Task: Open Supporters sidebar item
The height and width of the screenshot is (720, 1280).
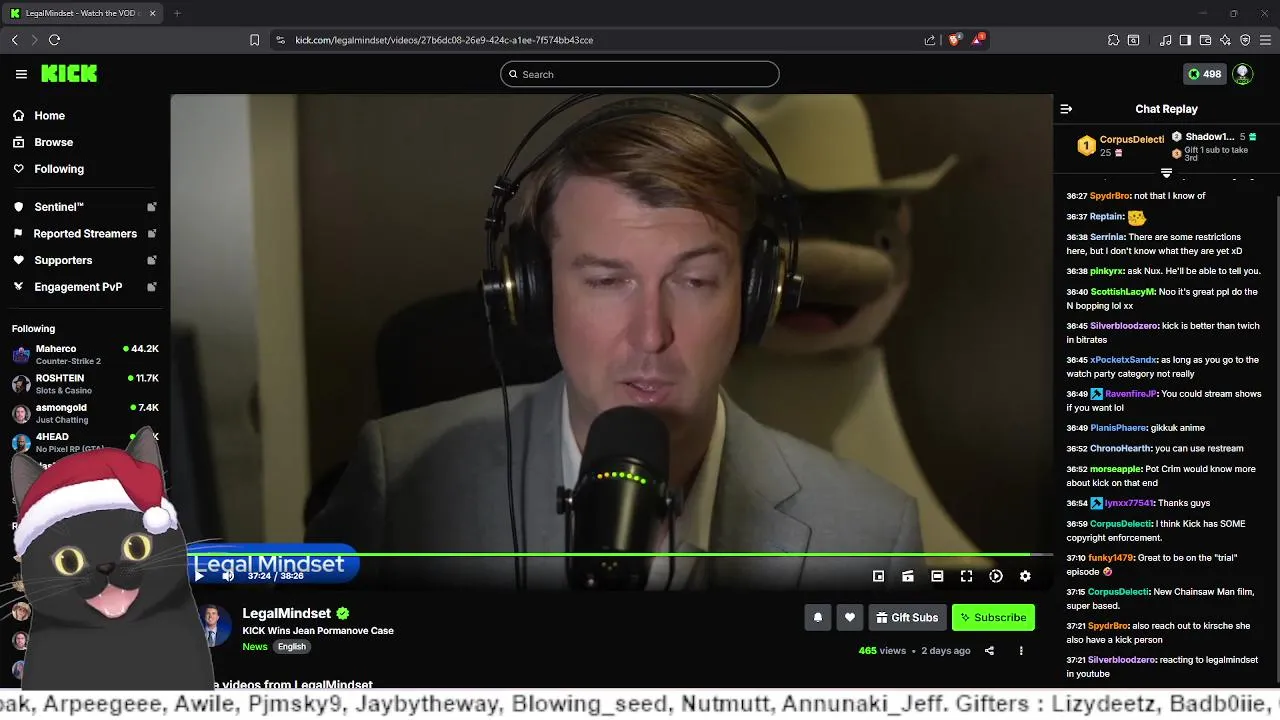Action: pos(82,260)
